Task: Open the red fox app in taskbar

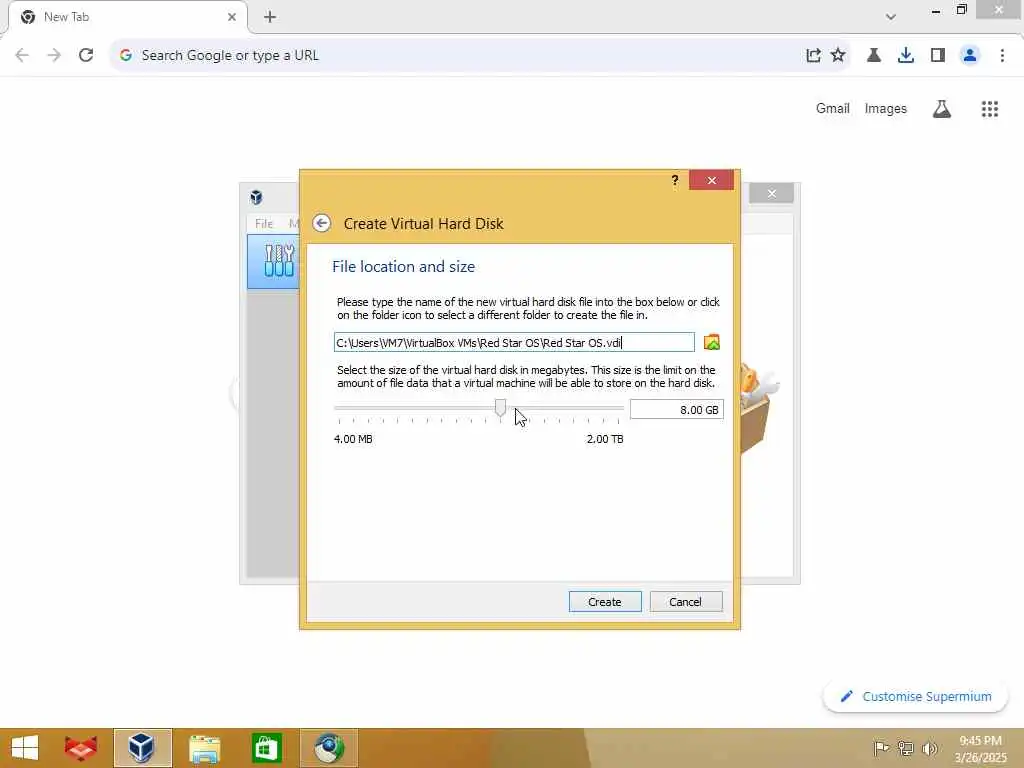Action: [x=80, y=748]
